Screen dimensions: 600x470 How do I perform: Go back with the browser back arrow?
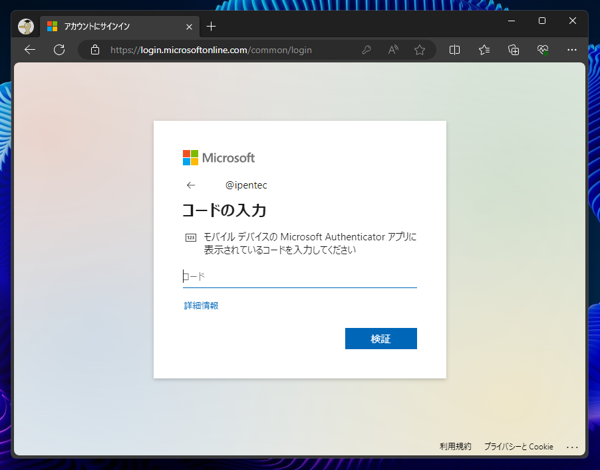click(x=29, y=50)
